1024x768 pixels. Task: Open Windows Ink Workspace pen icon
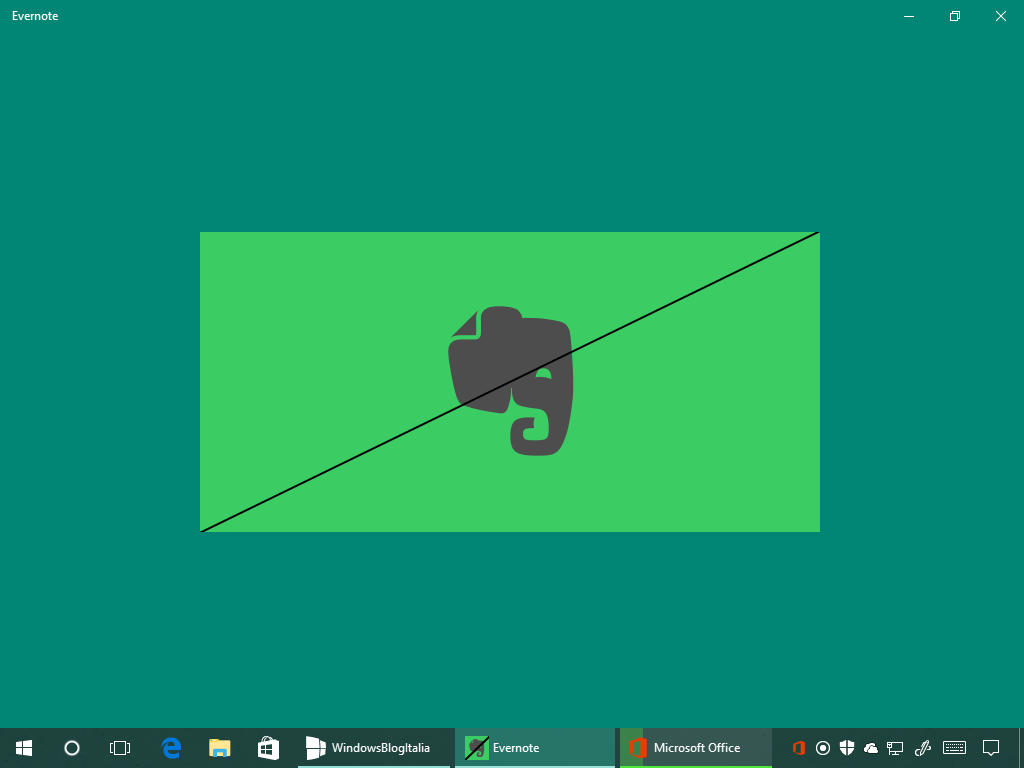point(923,748)
